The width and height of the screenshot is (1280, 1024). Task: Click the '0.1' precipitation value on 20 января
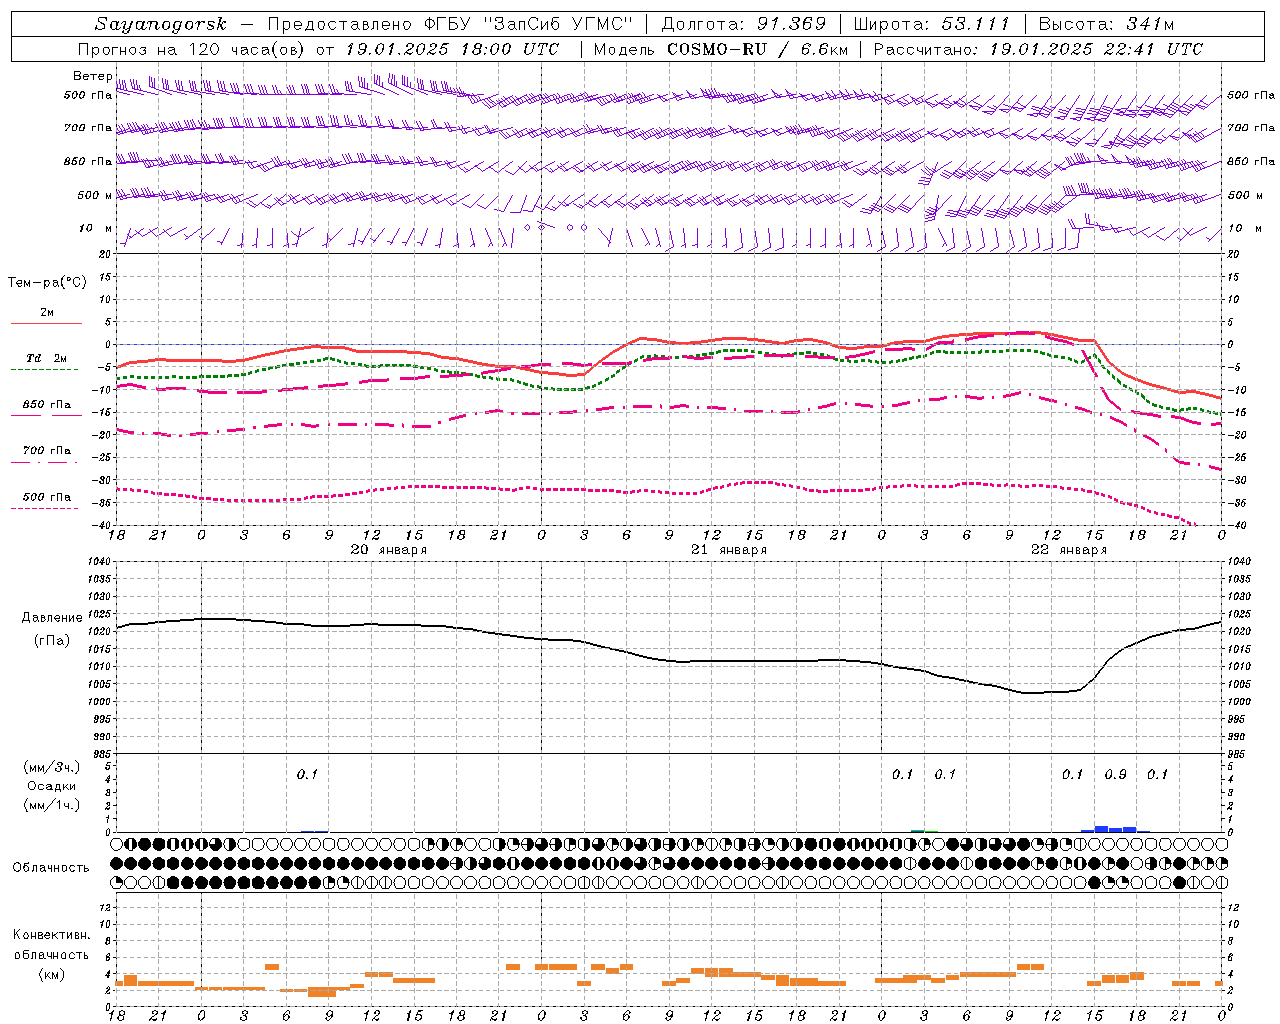(307, 774)
